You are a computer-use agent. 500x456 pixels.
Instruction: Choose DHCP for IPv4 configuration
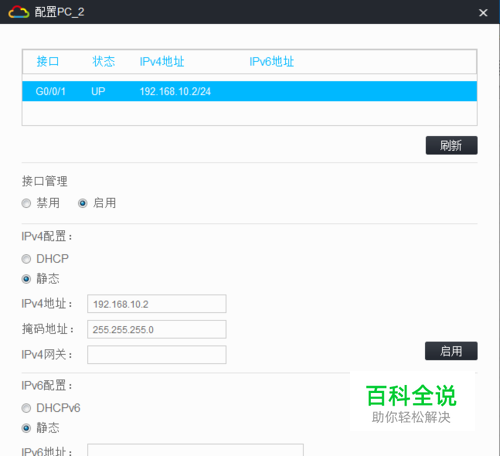26,259
